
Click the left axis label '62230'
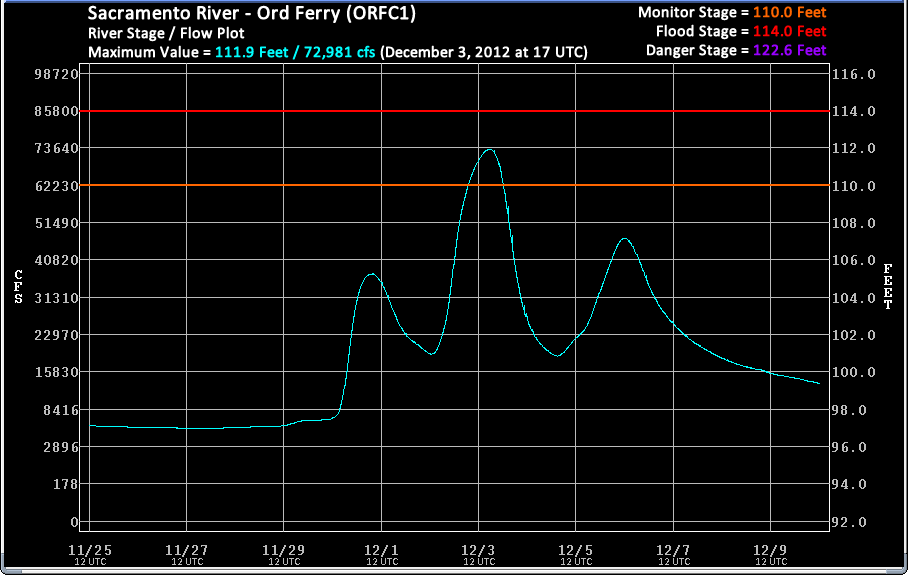tap(56, 186)
